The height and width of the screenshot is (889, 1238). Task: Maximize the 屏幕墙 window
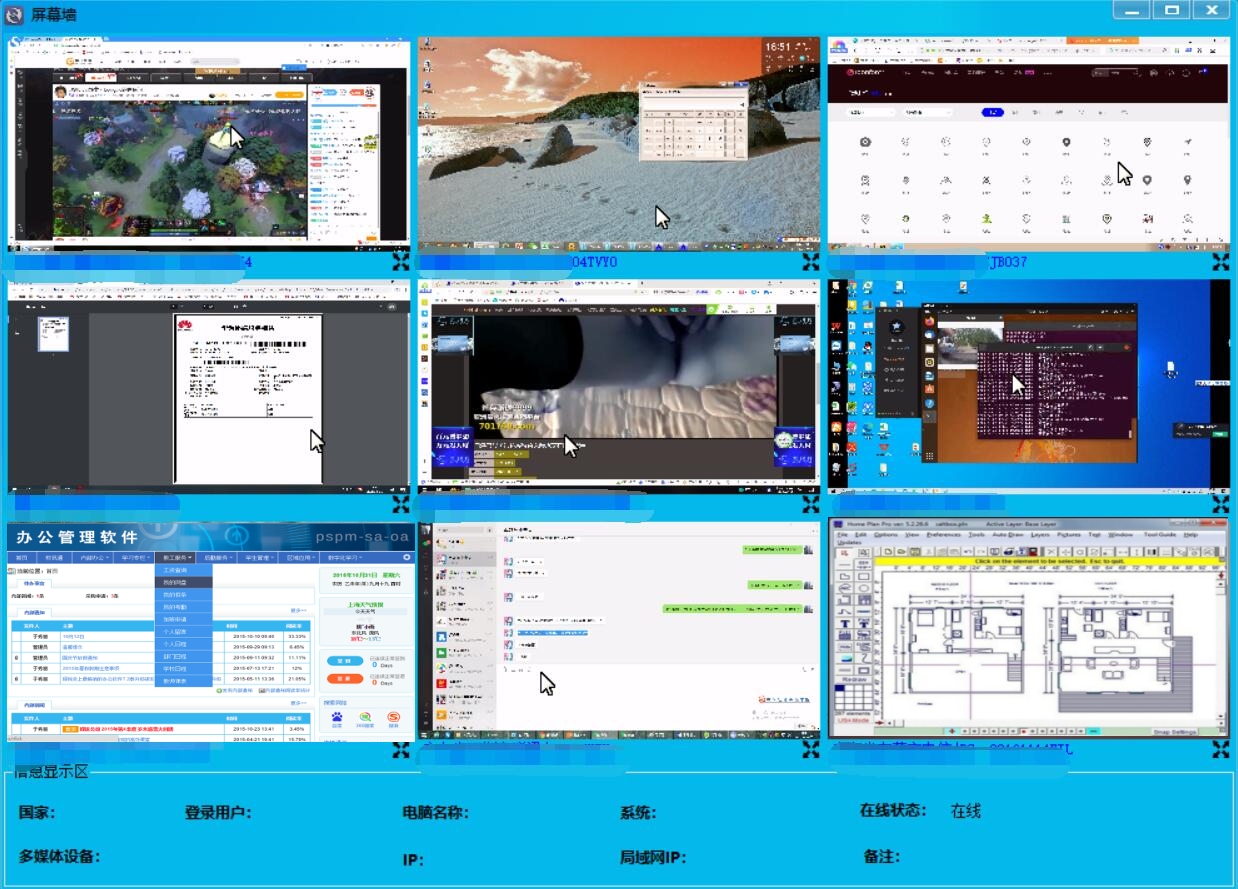pos(1171,11)
